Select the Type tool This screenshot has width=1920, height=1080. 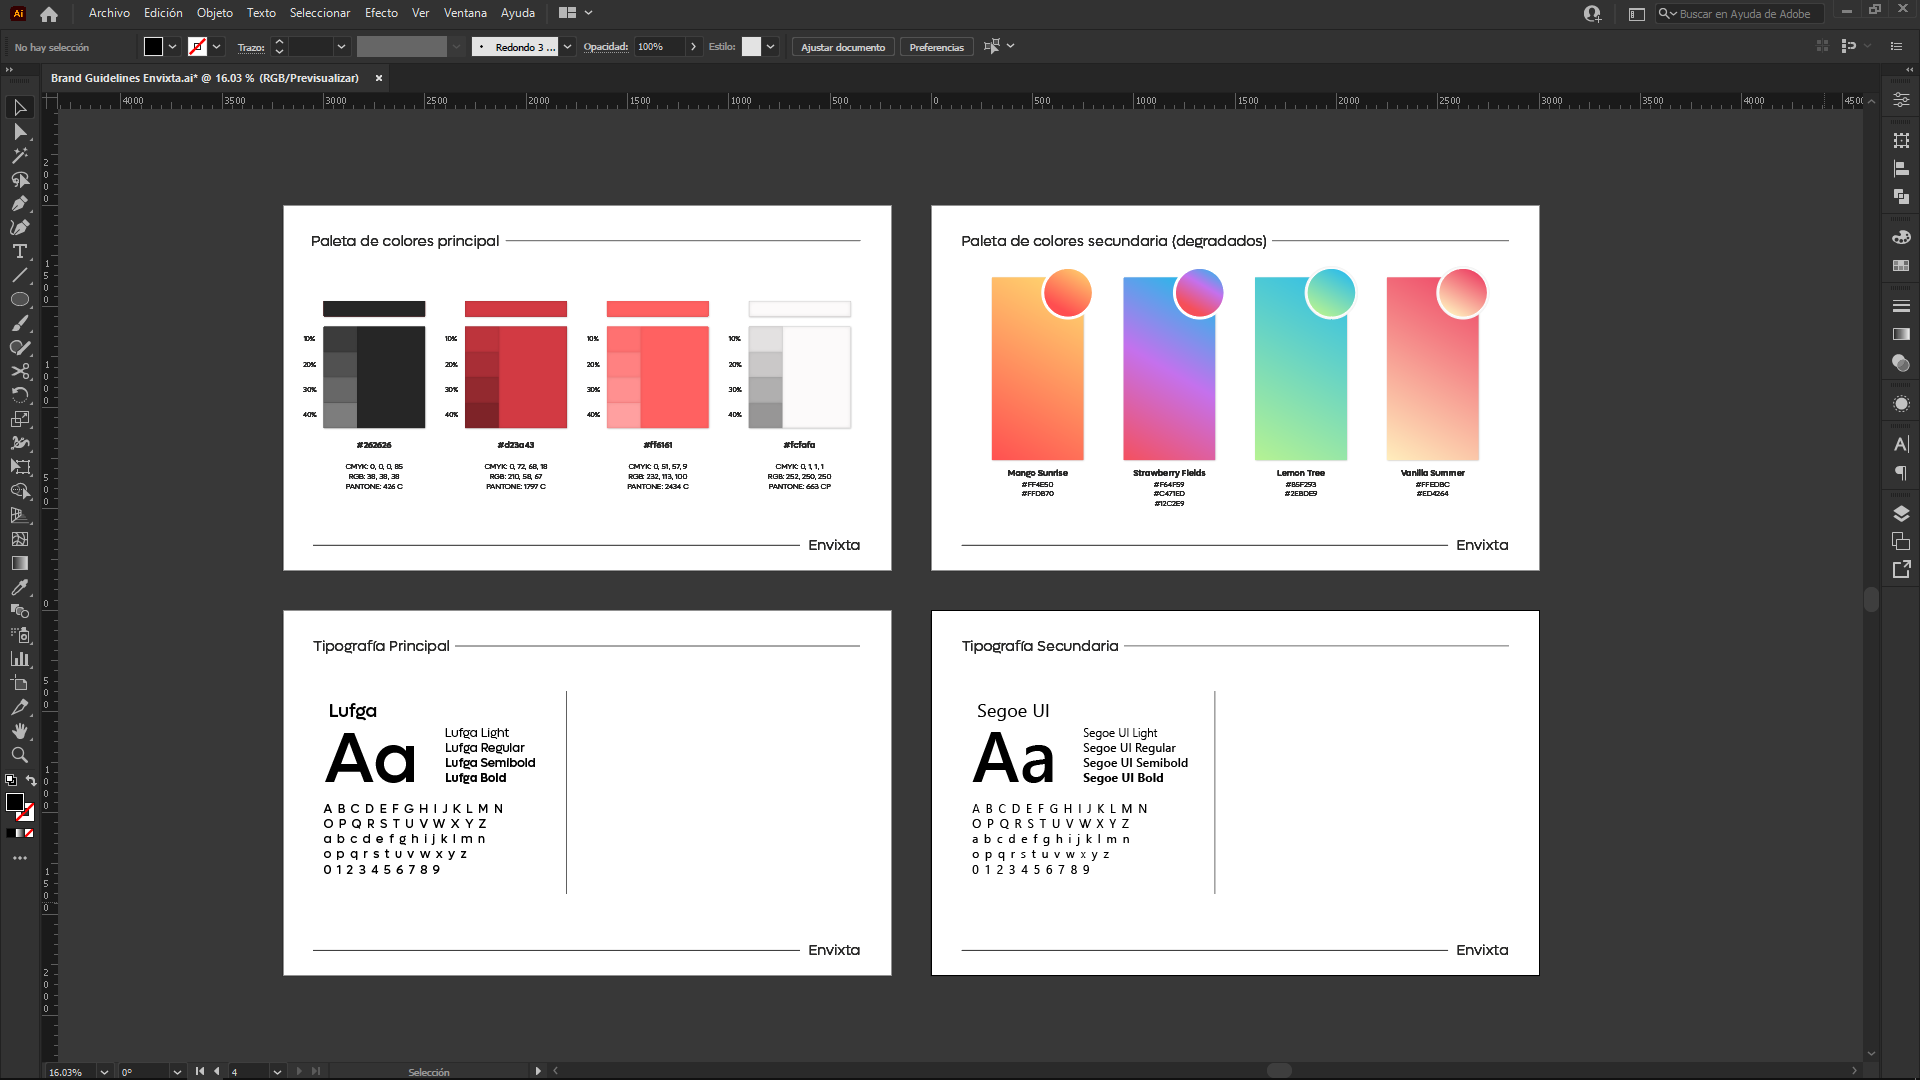coord(20,251)
